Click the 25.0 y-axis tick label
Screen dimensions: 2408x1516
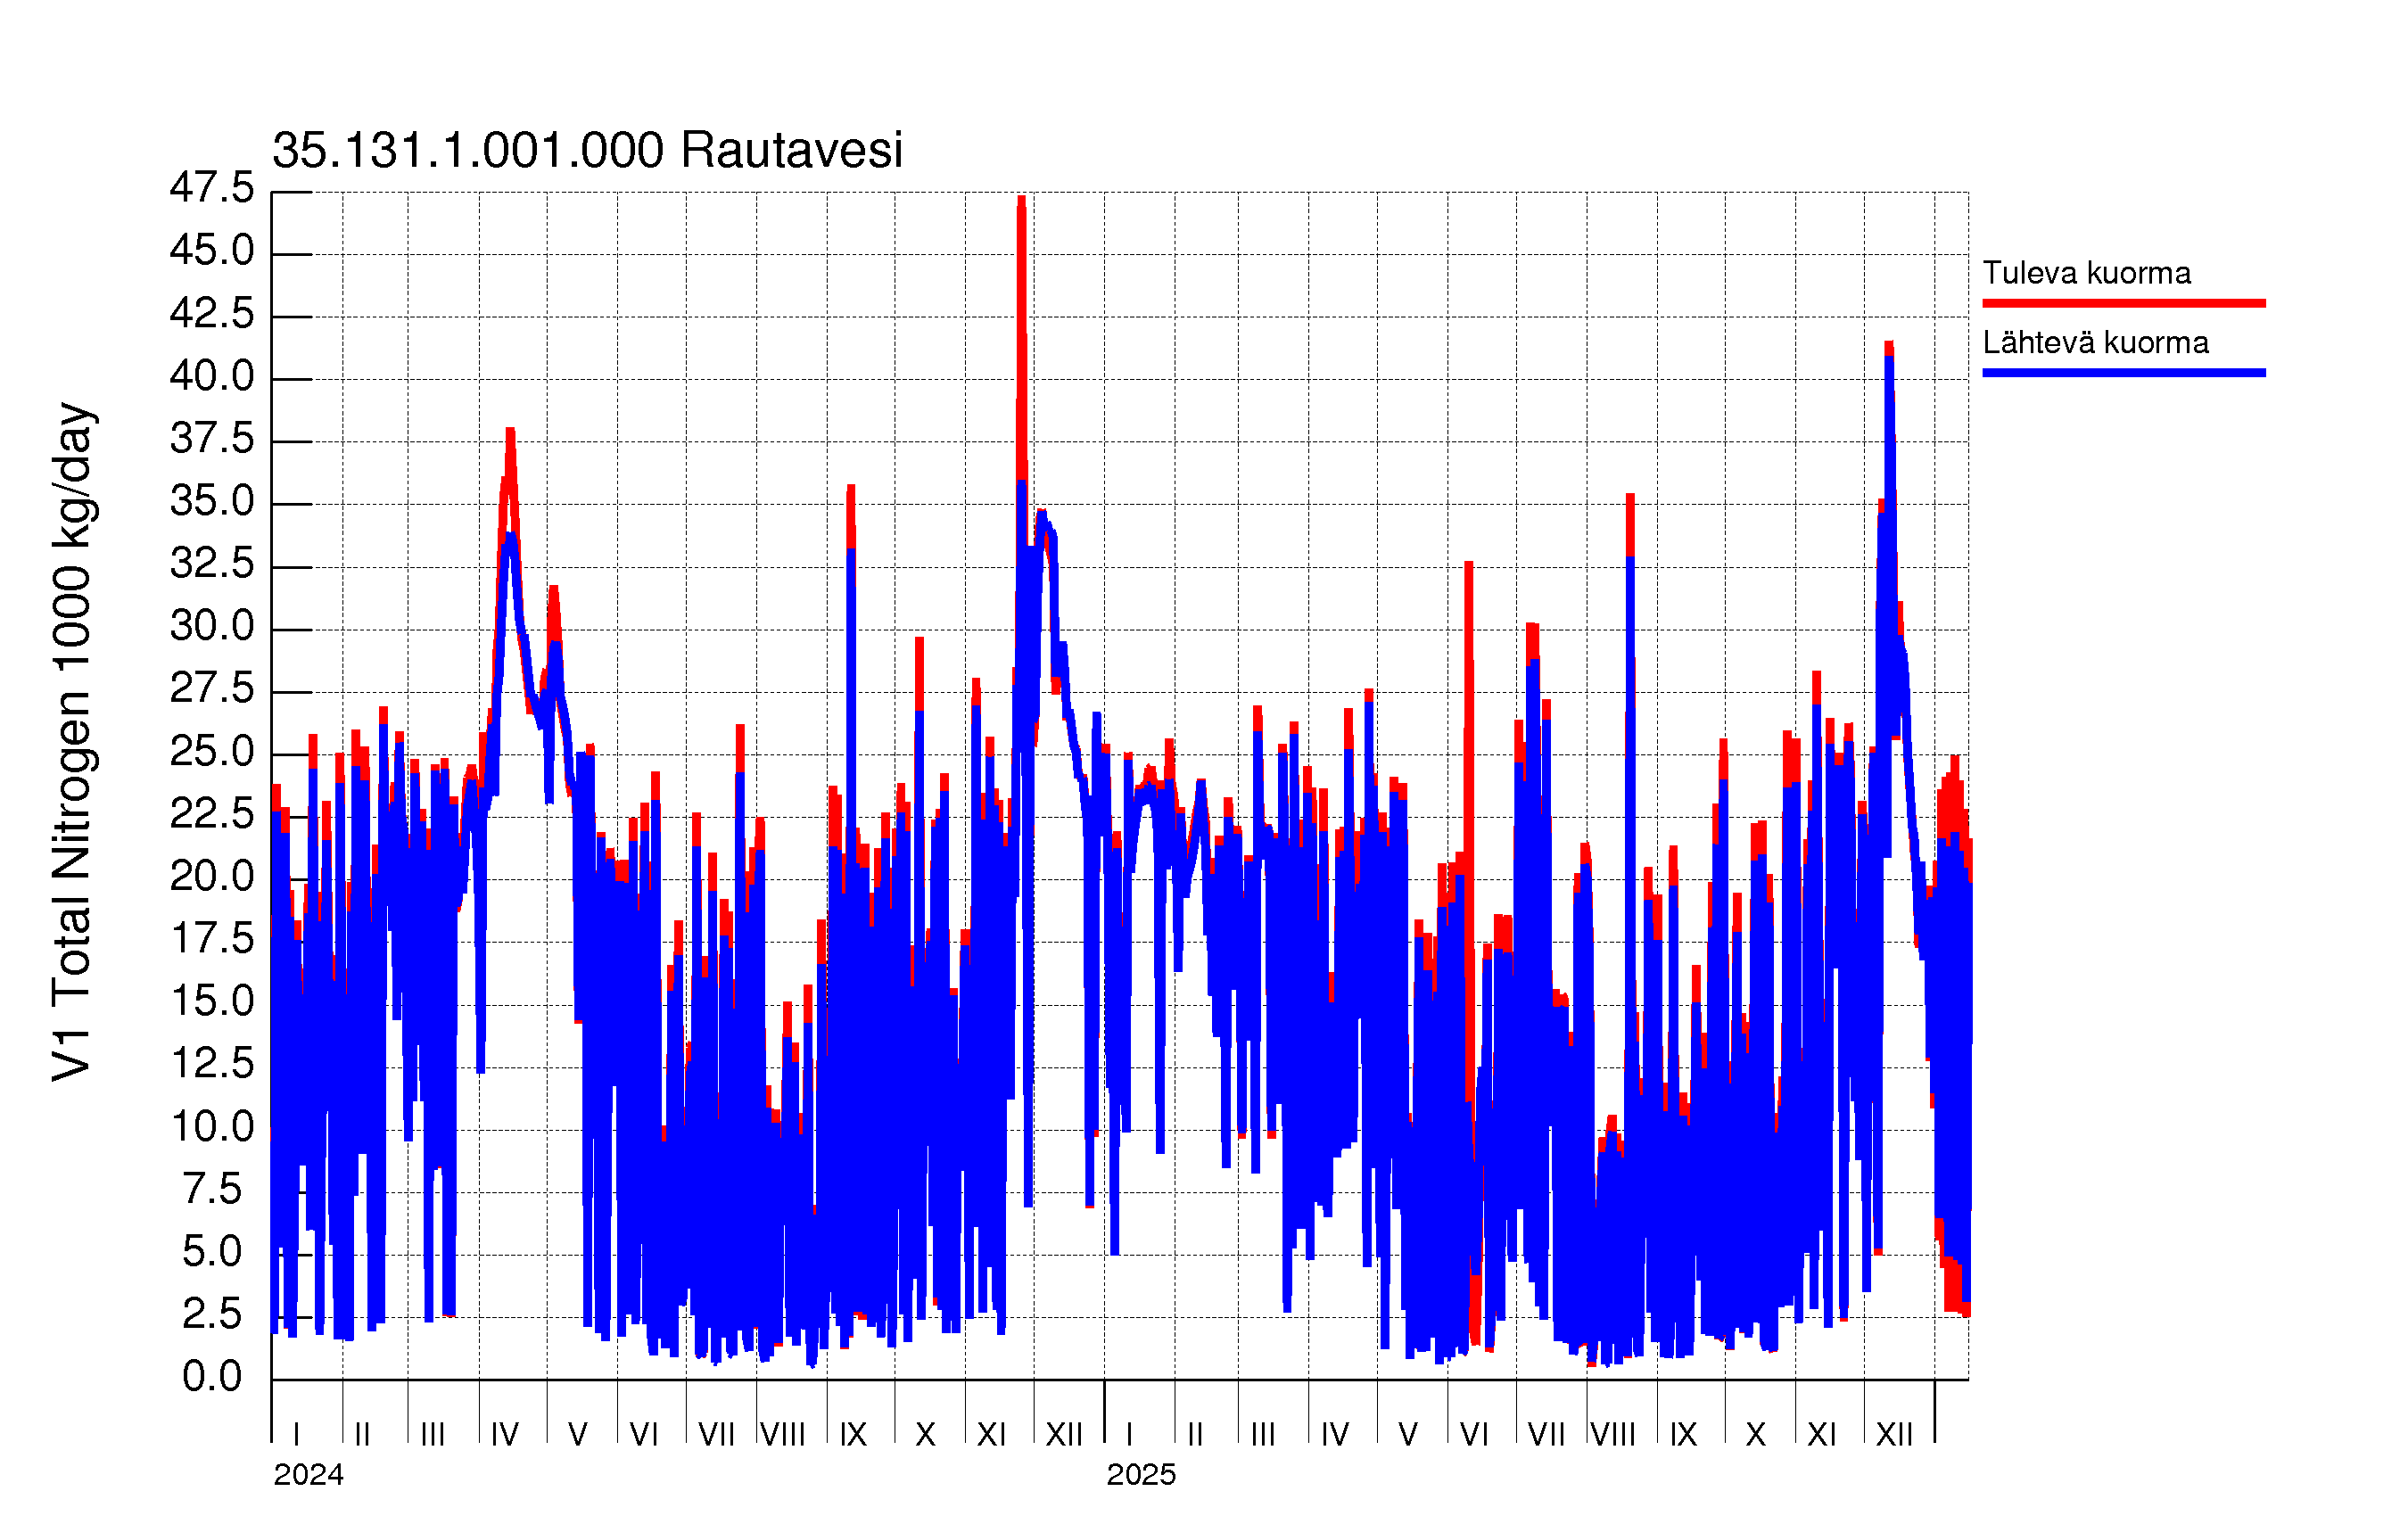coord(212,752)
